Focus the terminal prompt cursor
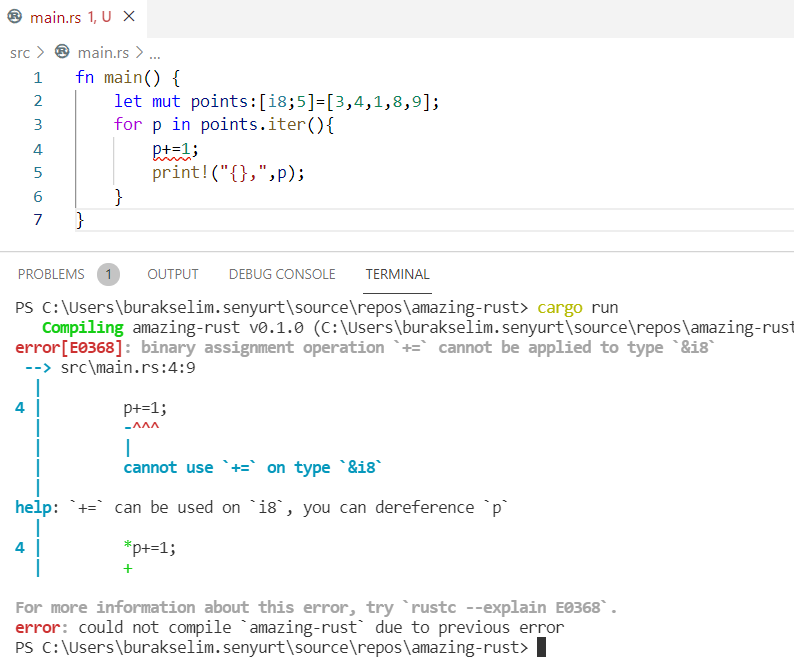Screen dimensions: 794x670 coord(541,647)
